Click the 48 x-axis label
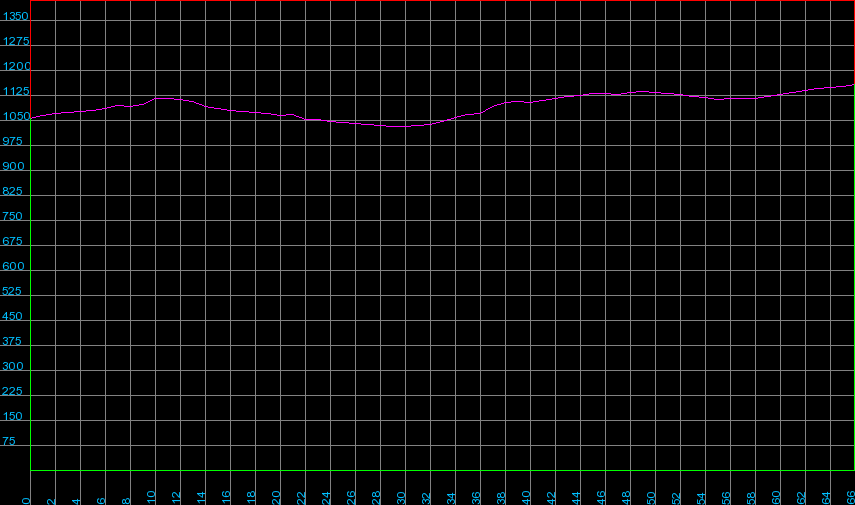Screen dimensions: 855x505 [626, 498]
